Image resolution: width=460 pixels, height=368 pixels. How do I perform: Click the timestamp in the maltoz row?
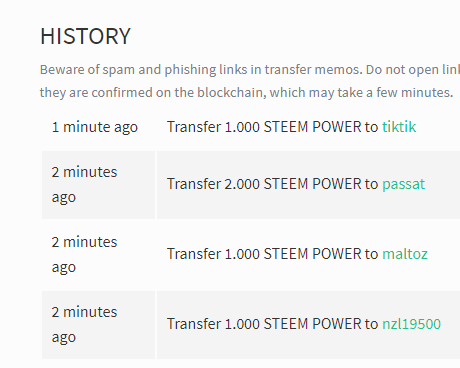84,255
